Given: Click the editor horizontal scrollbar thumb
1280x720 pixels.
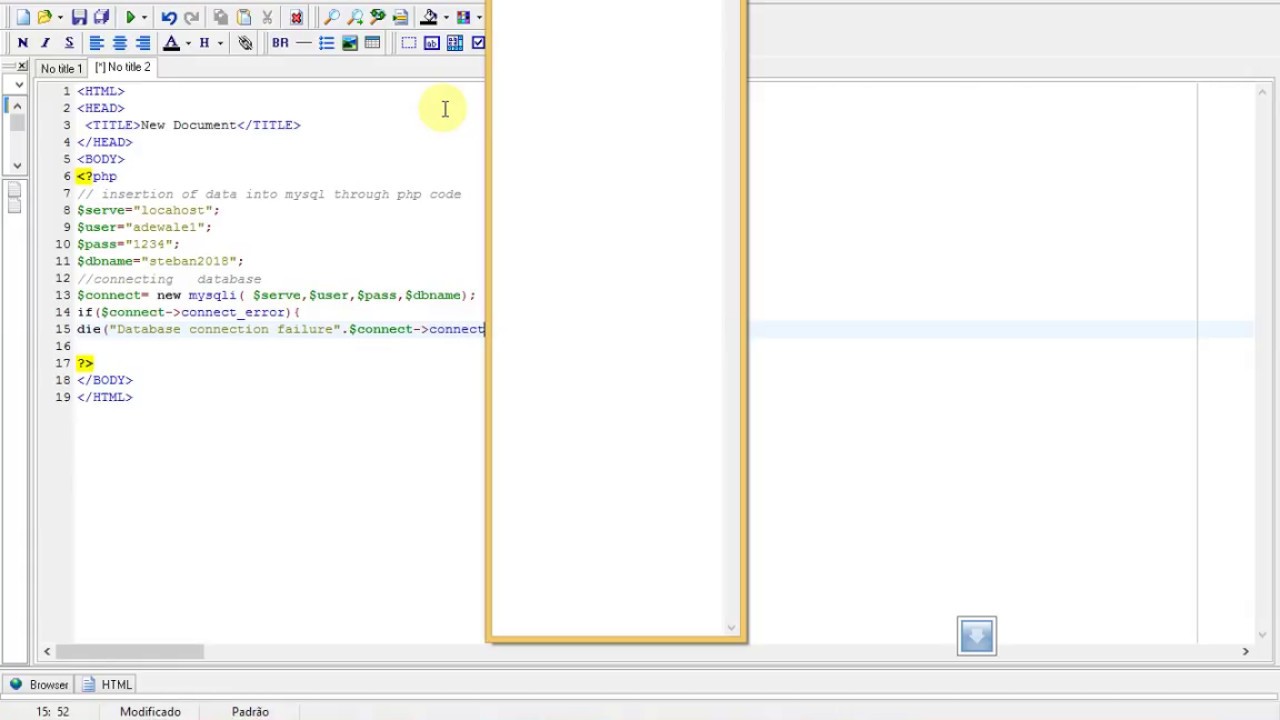Looking at the screenshot, I should (130, 651).
